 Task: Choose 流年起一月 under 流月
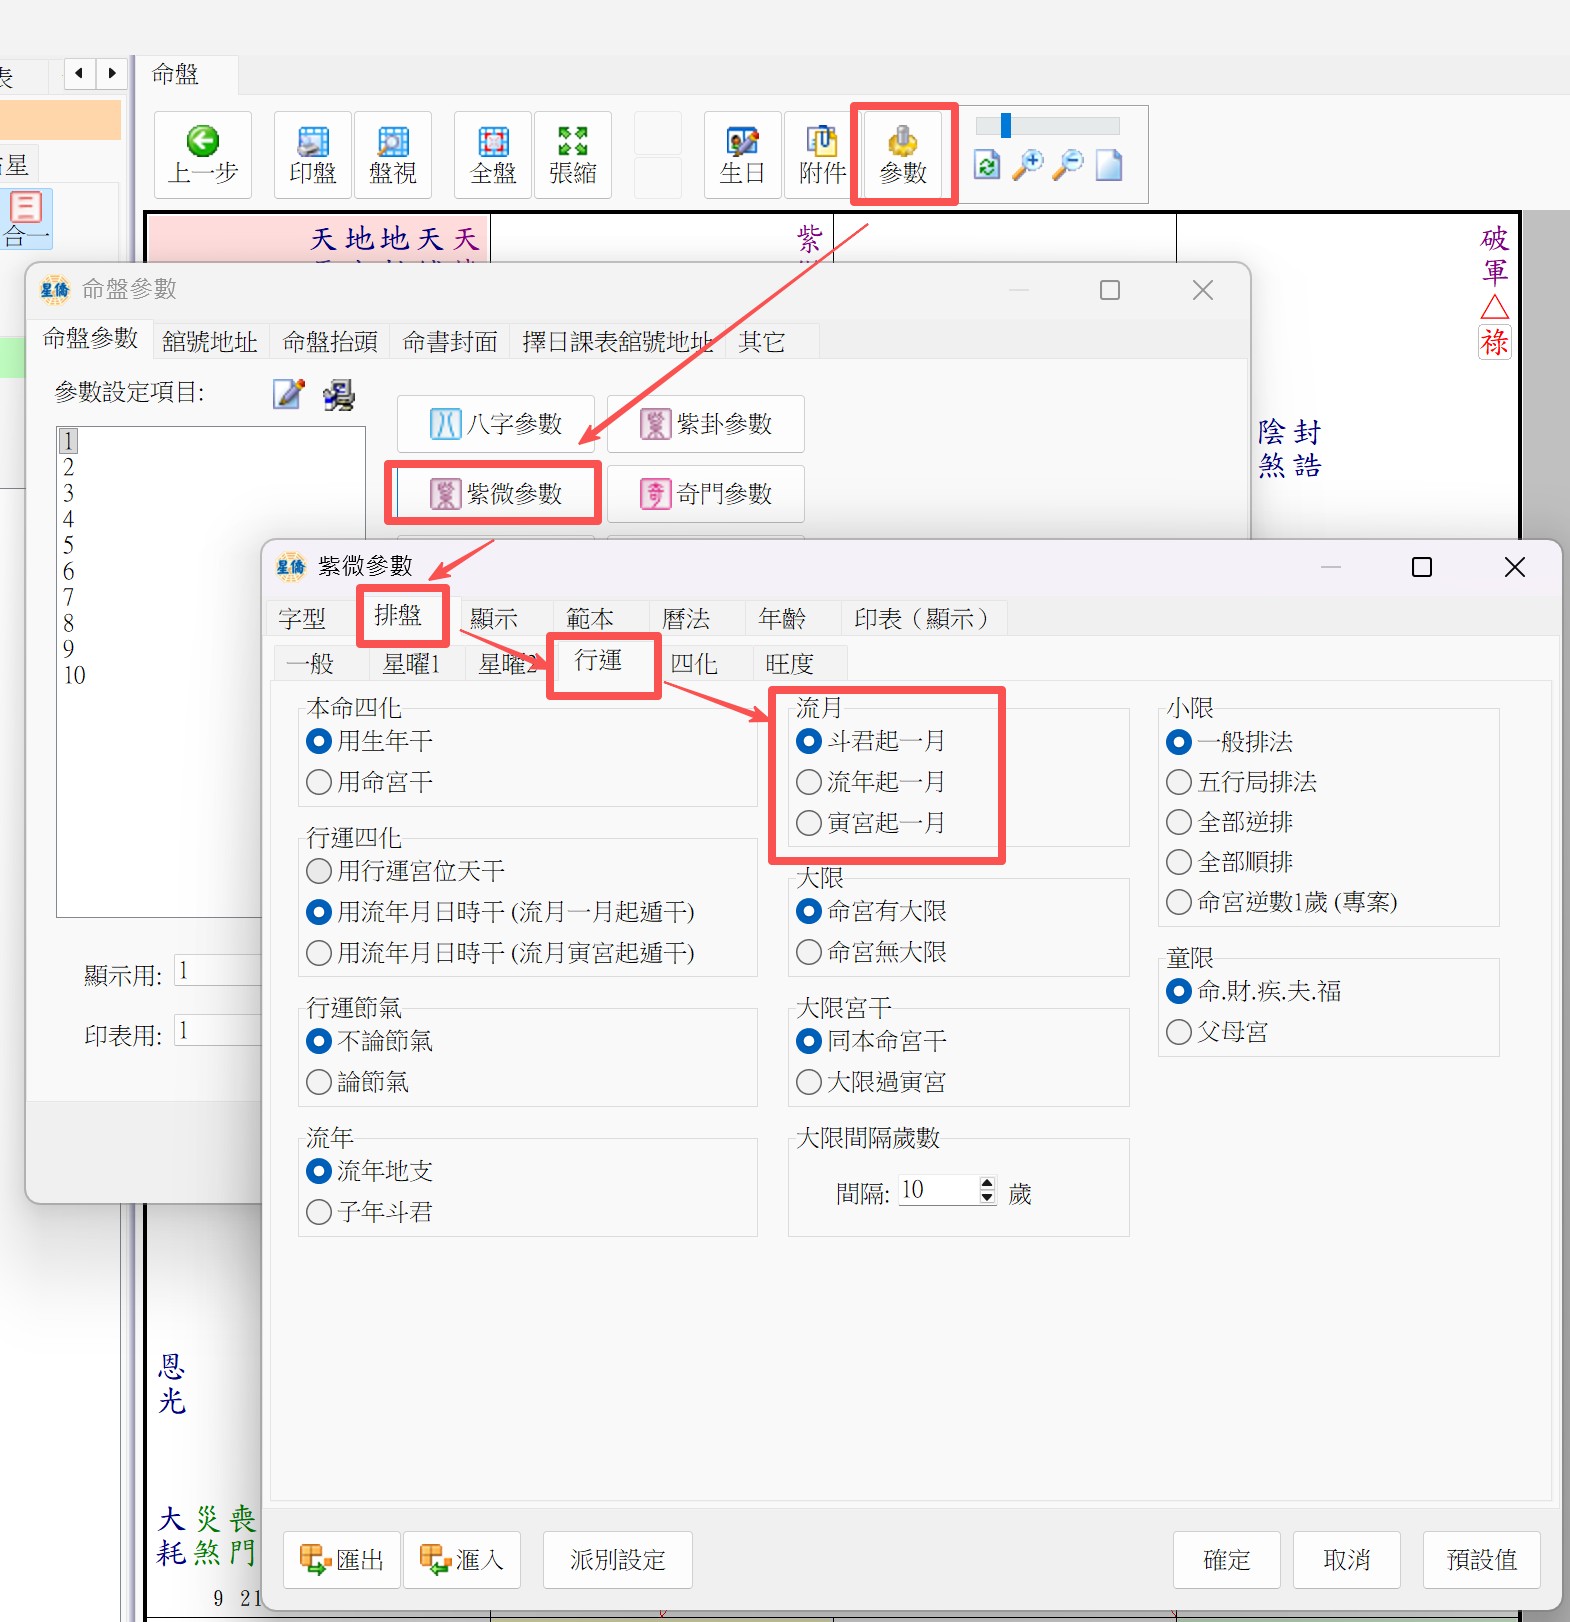[x=809, y=782]
